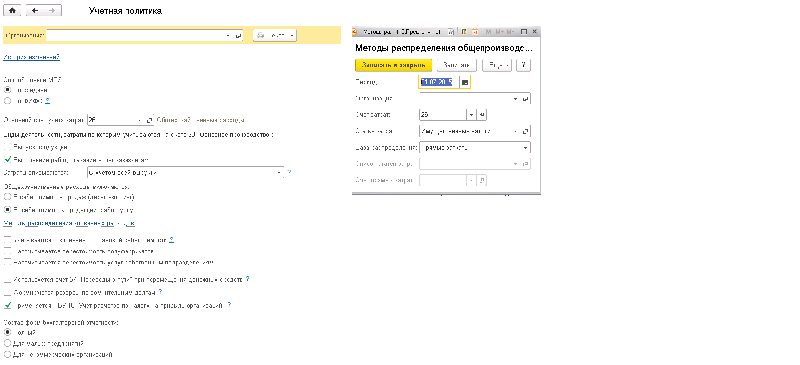Expand cost account 25 dropdown in dialog

click(x=472, y=115)
